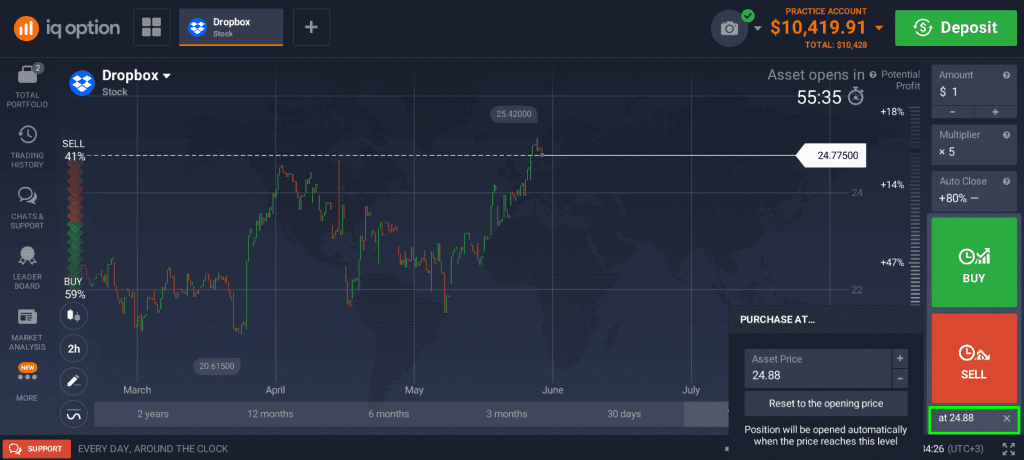Image resolution: width=1024 pixels, height=460 pixels.
Task: Open the indicators wave icon
Action: tap(73, 414)
